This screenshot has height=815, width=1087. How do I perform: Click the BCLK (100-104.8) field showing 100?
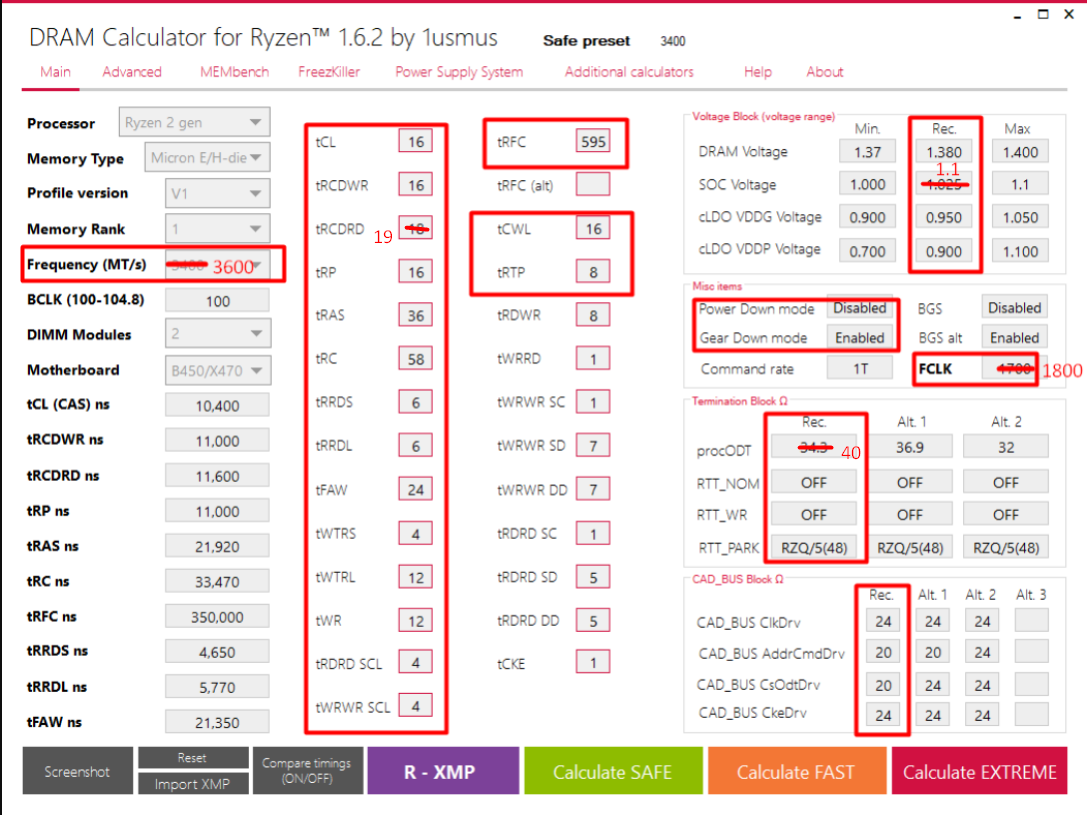(217, 301)
